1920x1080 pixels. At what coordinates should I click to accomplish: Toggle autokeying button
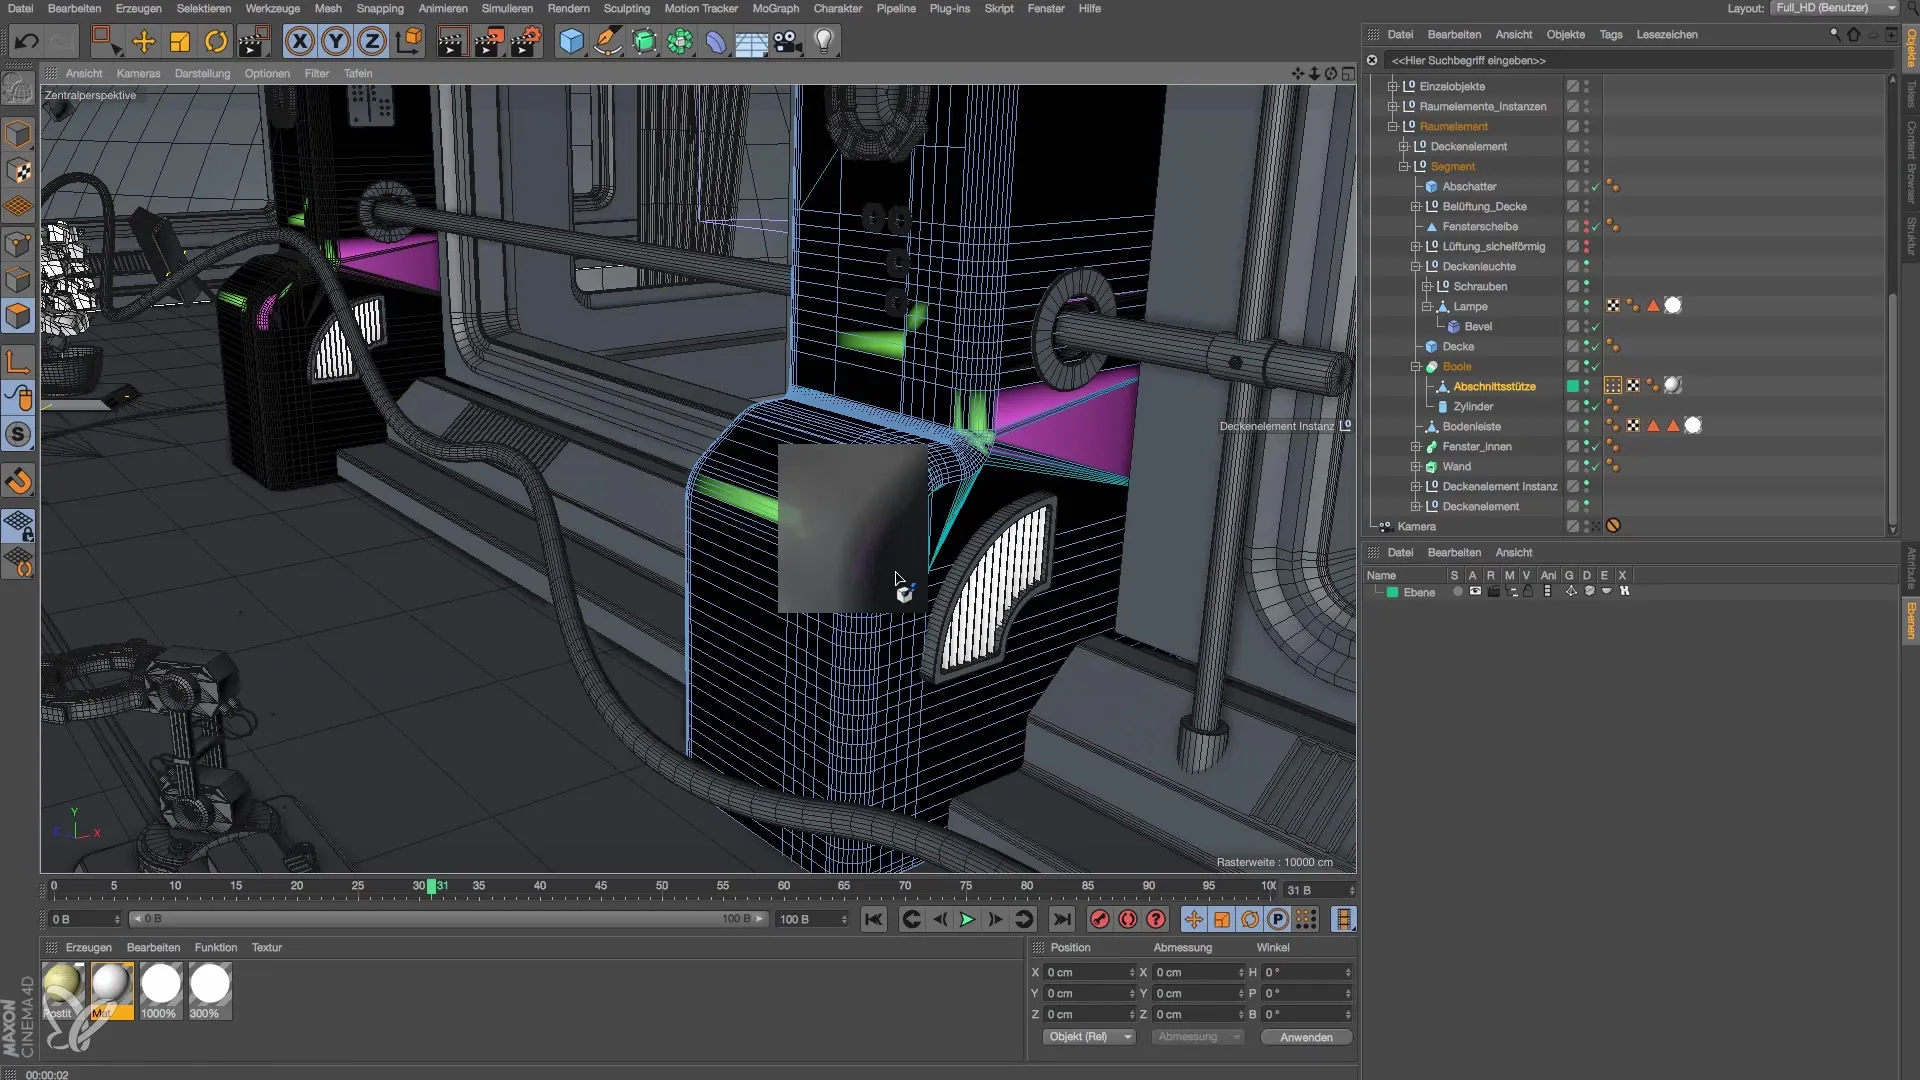pos(1128,919)
